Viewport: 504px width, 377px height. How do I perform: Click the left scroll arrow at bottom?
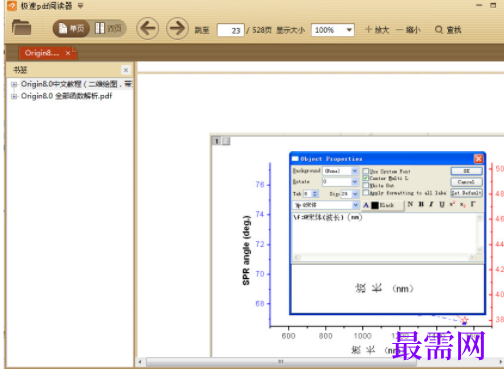(x=140, y=362)
